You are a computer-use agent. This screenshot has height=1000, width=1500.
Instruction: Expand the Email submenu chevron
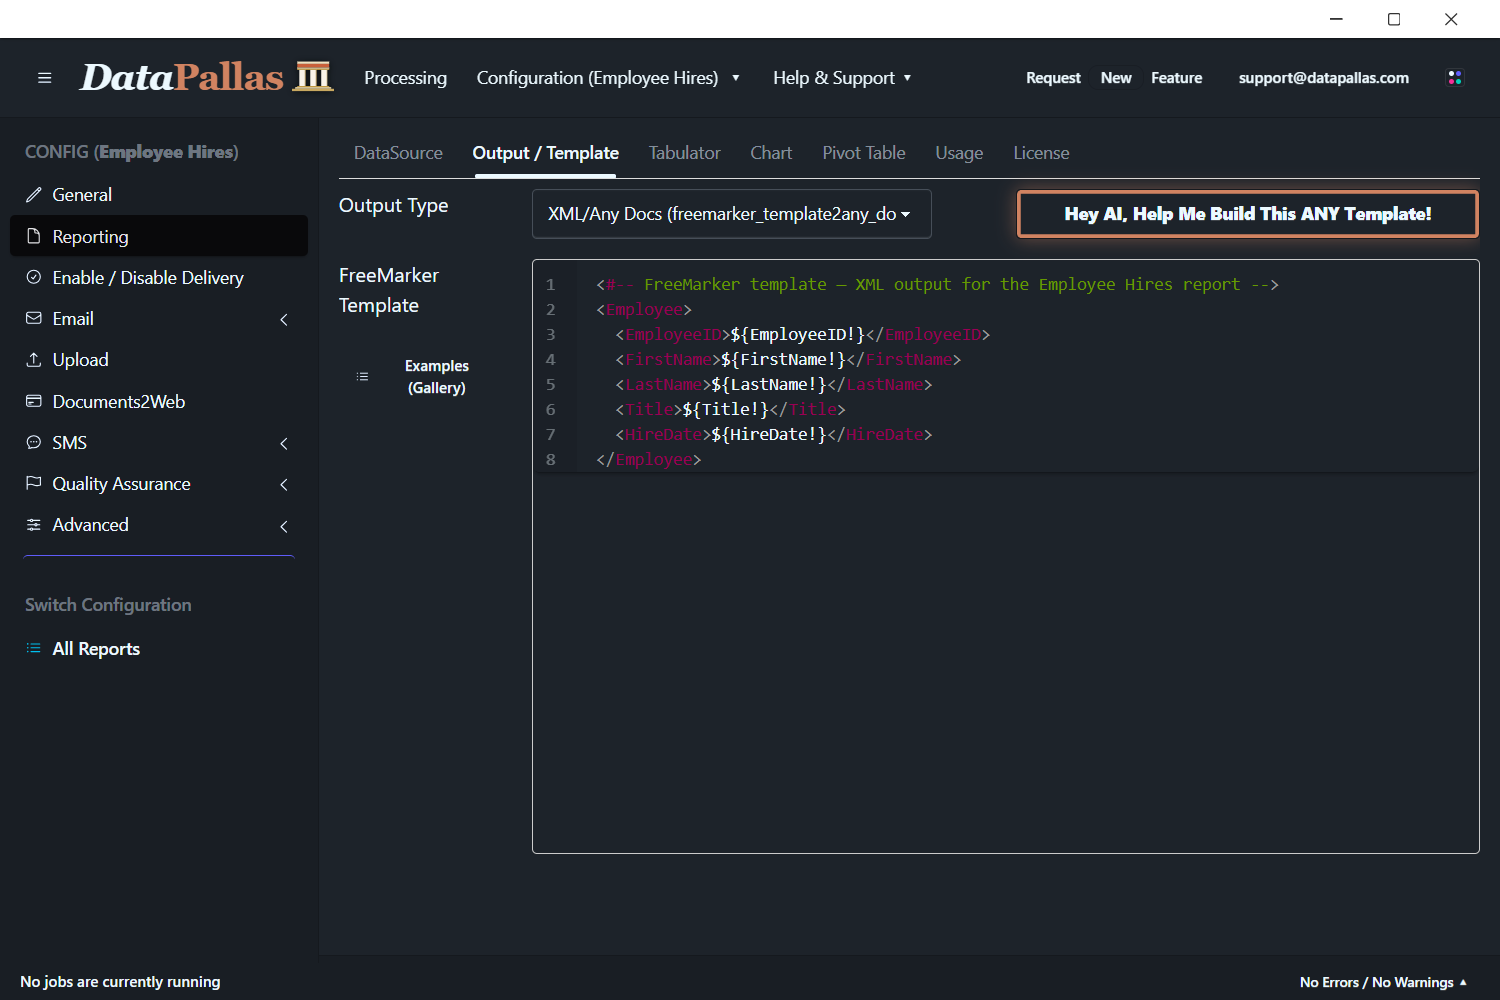[x=284, y=319]
